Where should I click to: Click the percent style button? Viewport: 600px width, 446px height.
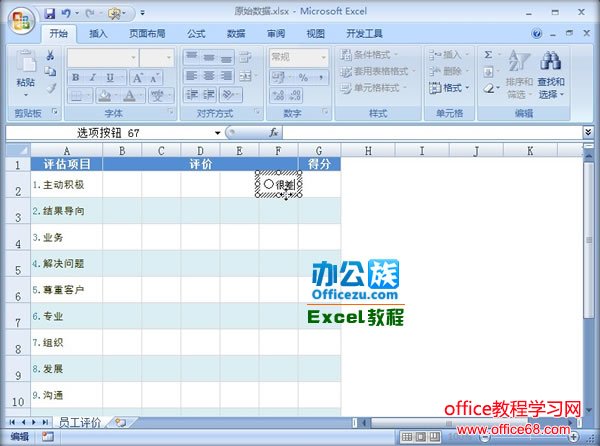click(x=303, y=77)
